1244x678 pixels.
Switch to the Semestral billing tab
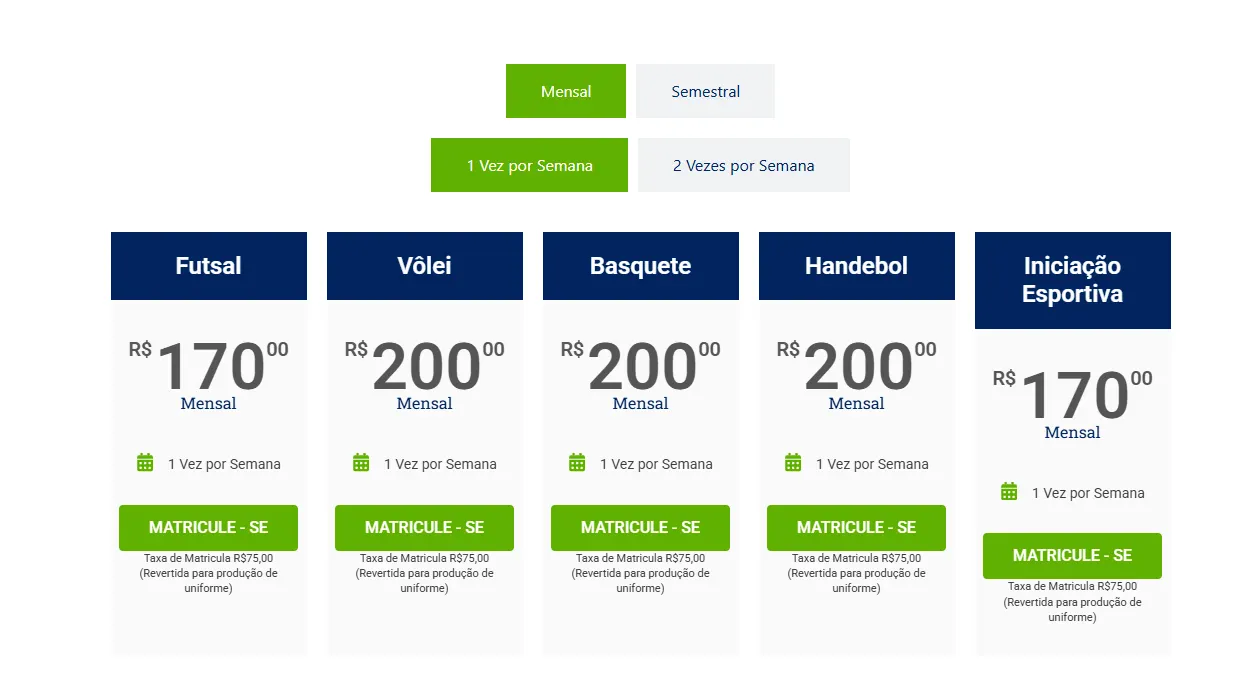pyautogui.click(x=705, y=91)
